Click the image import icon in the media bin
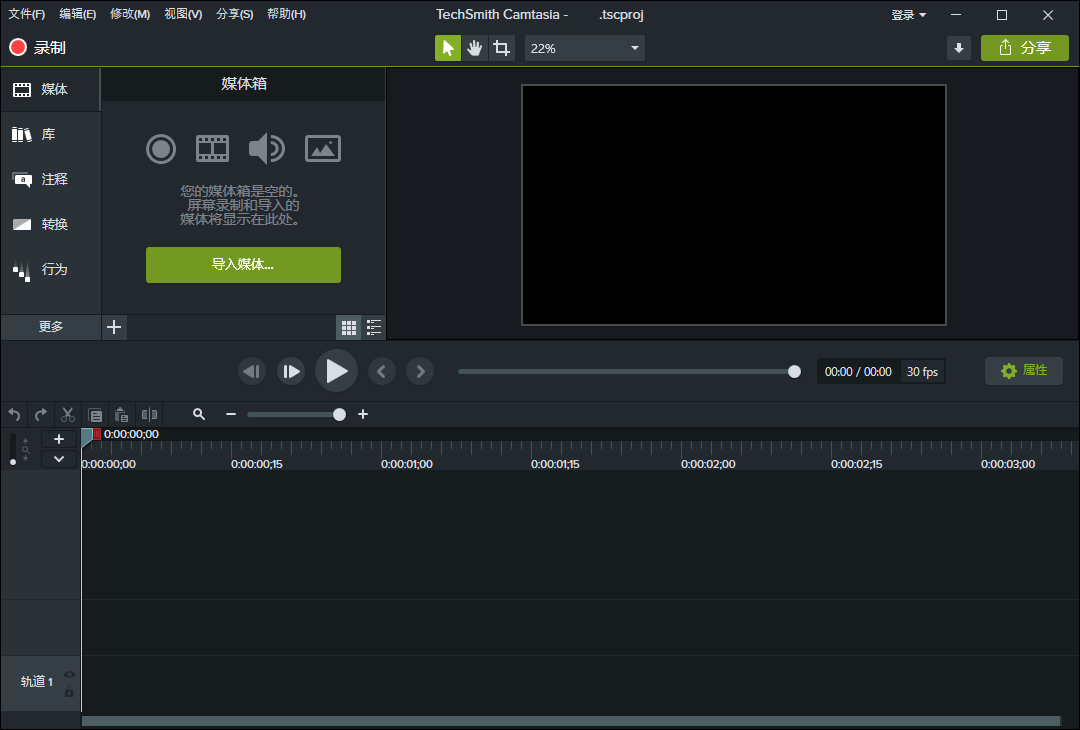Screen dimensions: 1080x730 tap(322, 148)
